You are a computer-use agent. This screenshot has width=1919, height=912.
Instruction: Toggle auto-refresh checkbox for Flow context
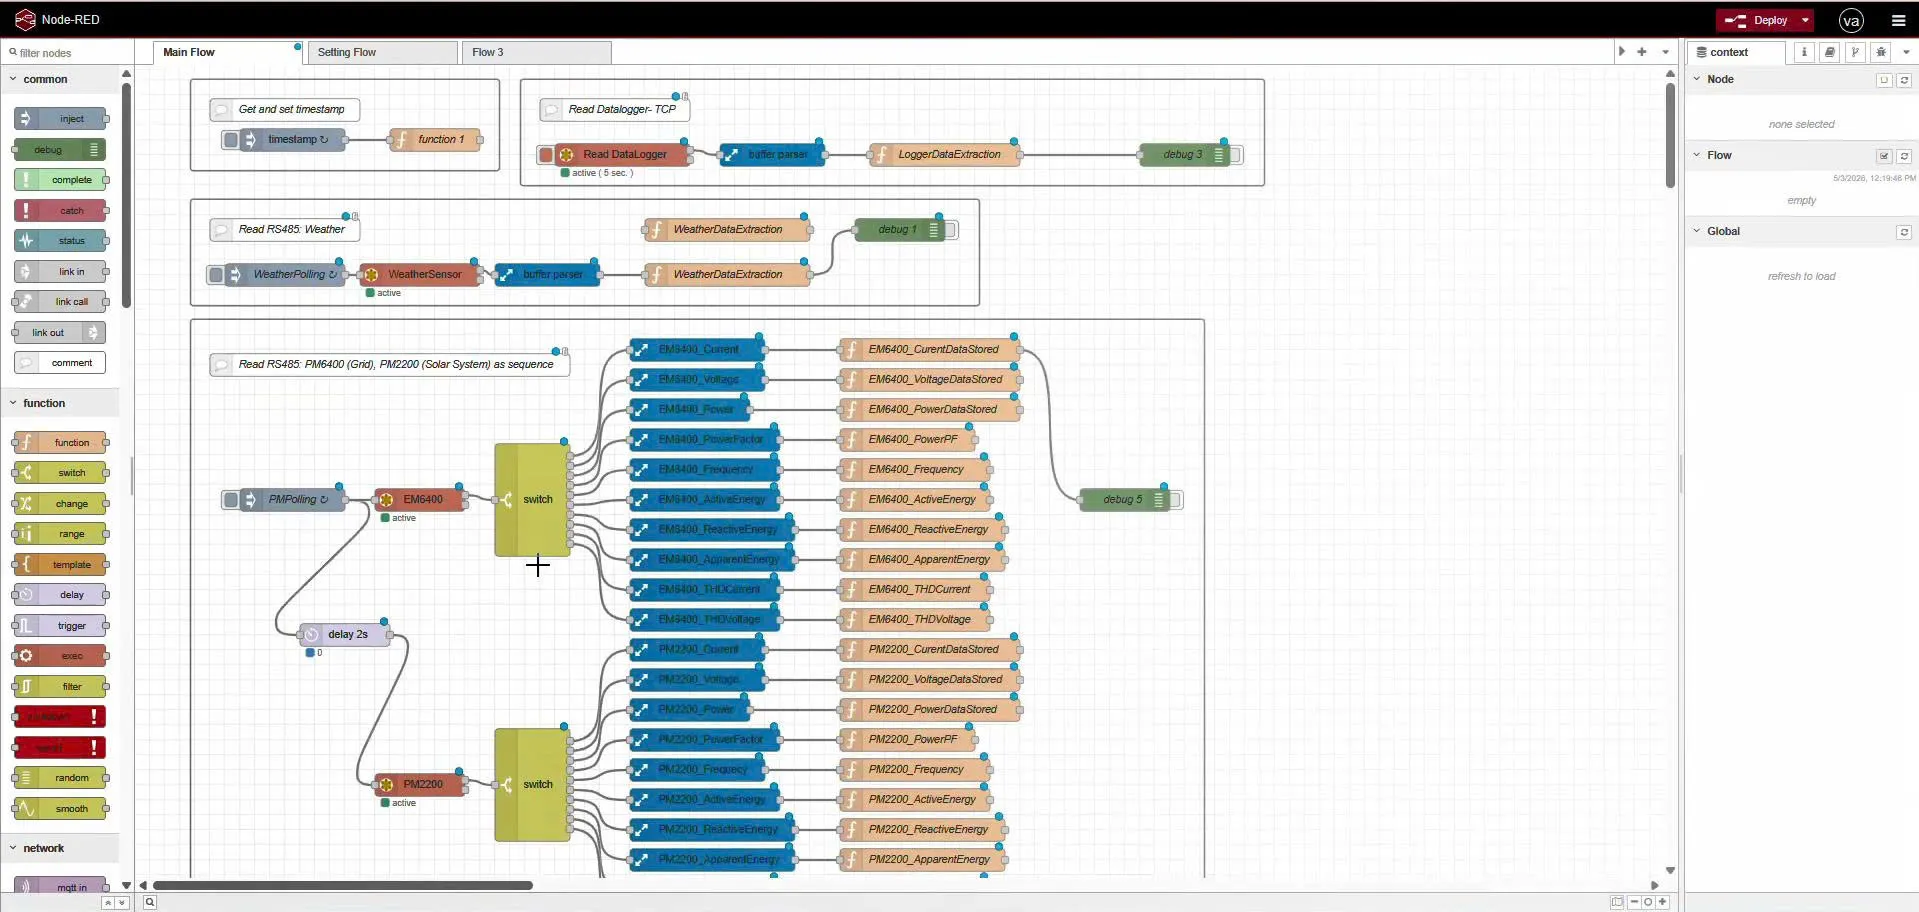tap(1884, 156)
